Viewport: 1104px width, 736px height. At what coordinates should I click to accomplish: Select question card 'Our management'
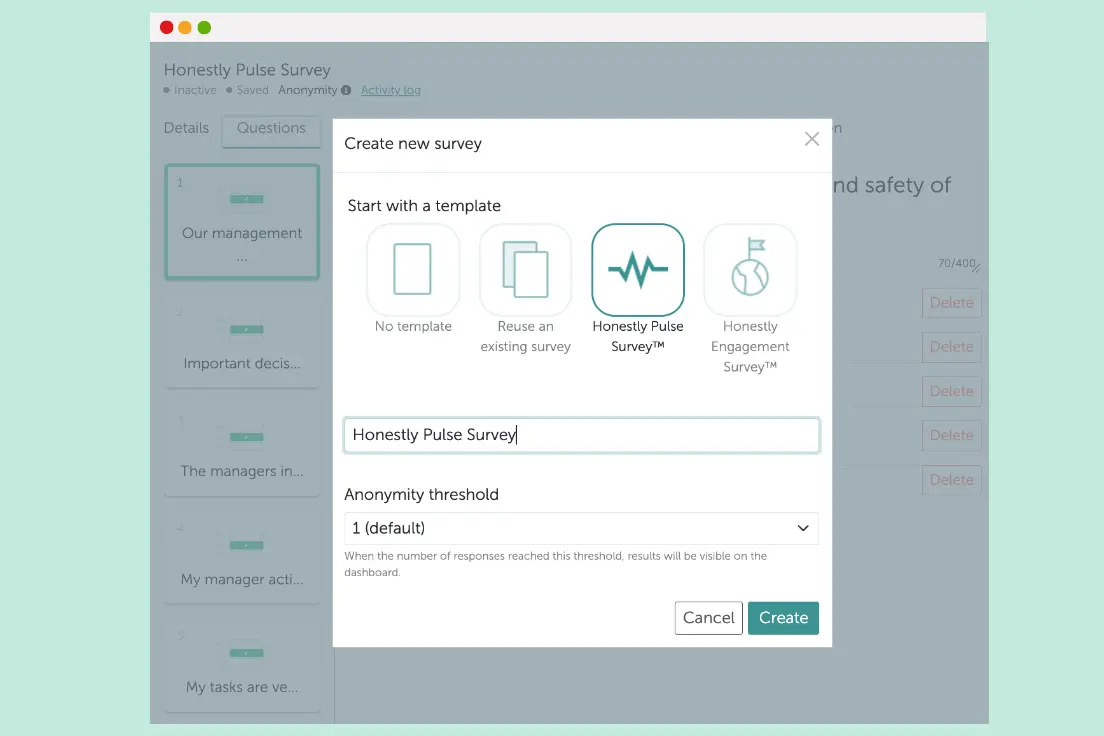click(242, 222)
